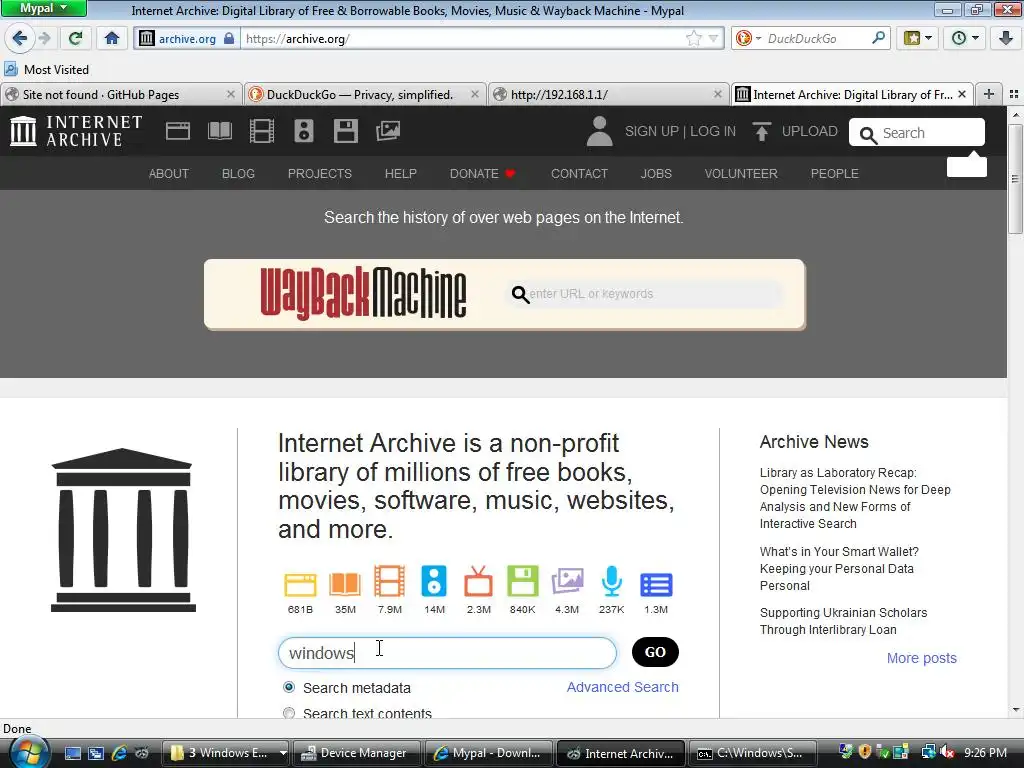Open the history clock toolbar dropdown
This screenshot has height=768, width=1024.
pos(965,39)
